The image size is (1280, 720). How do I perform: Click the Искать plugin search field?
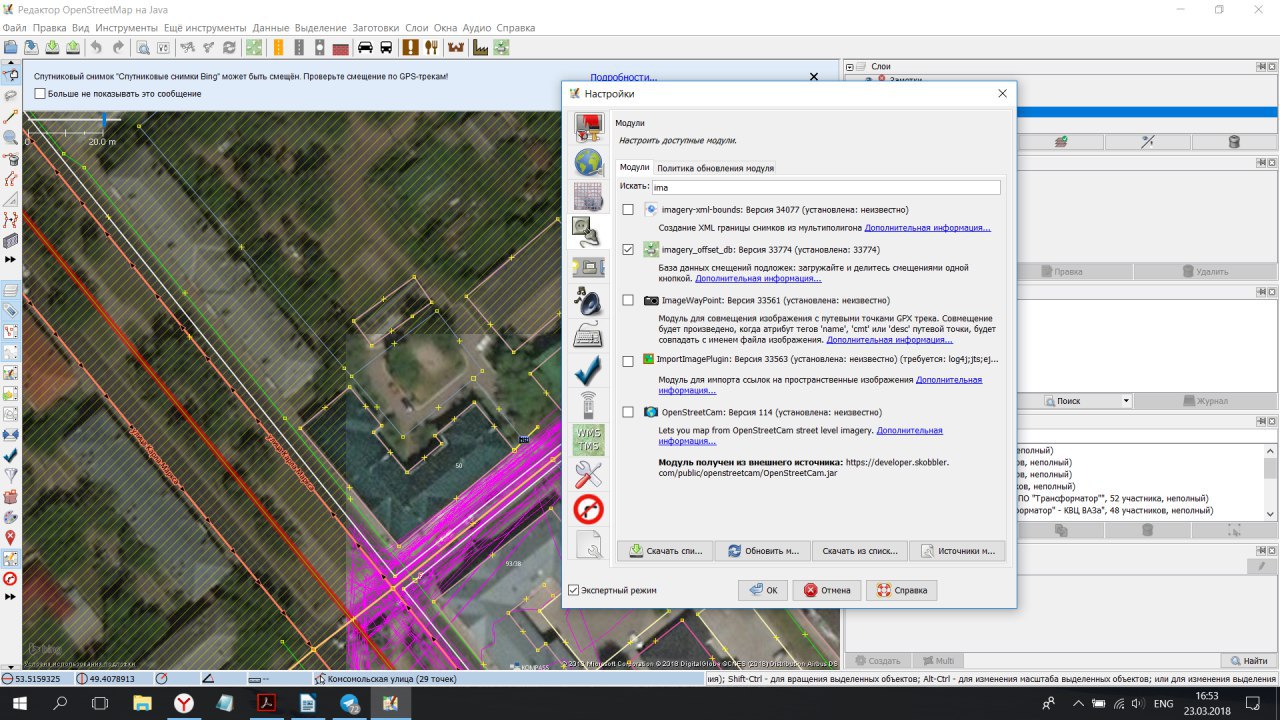tap(826, 187)
